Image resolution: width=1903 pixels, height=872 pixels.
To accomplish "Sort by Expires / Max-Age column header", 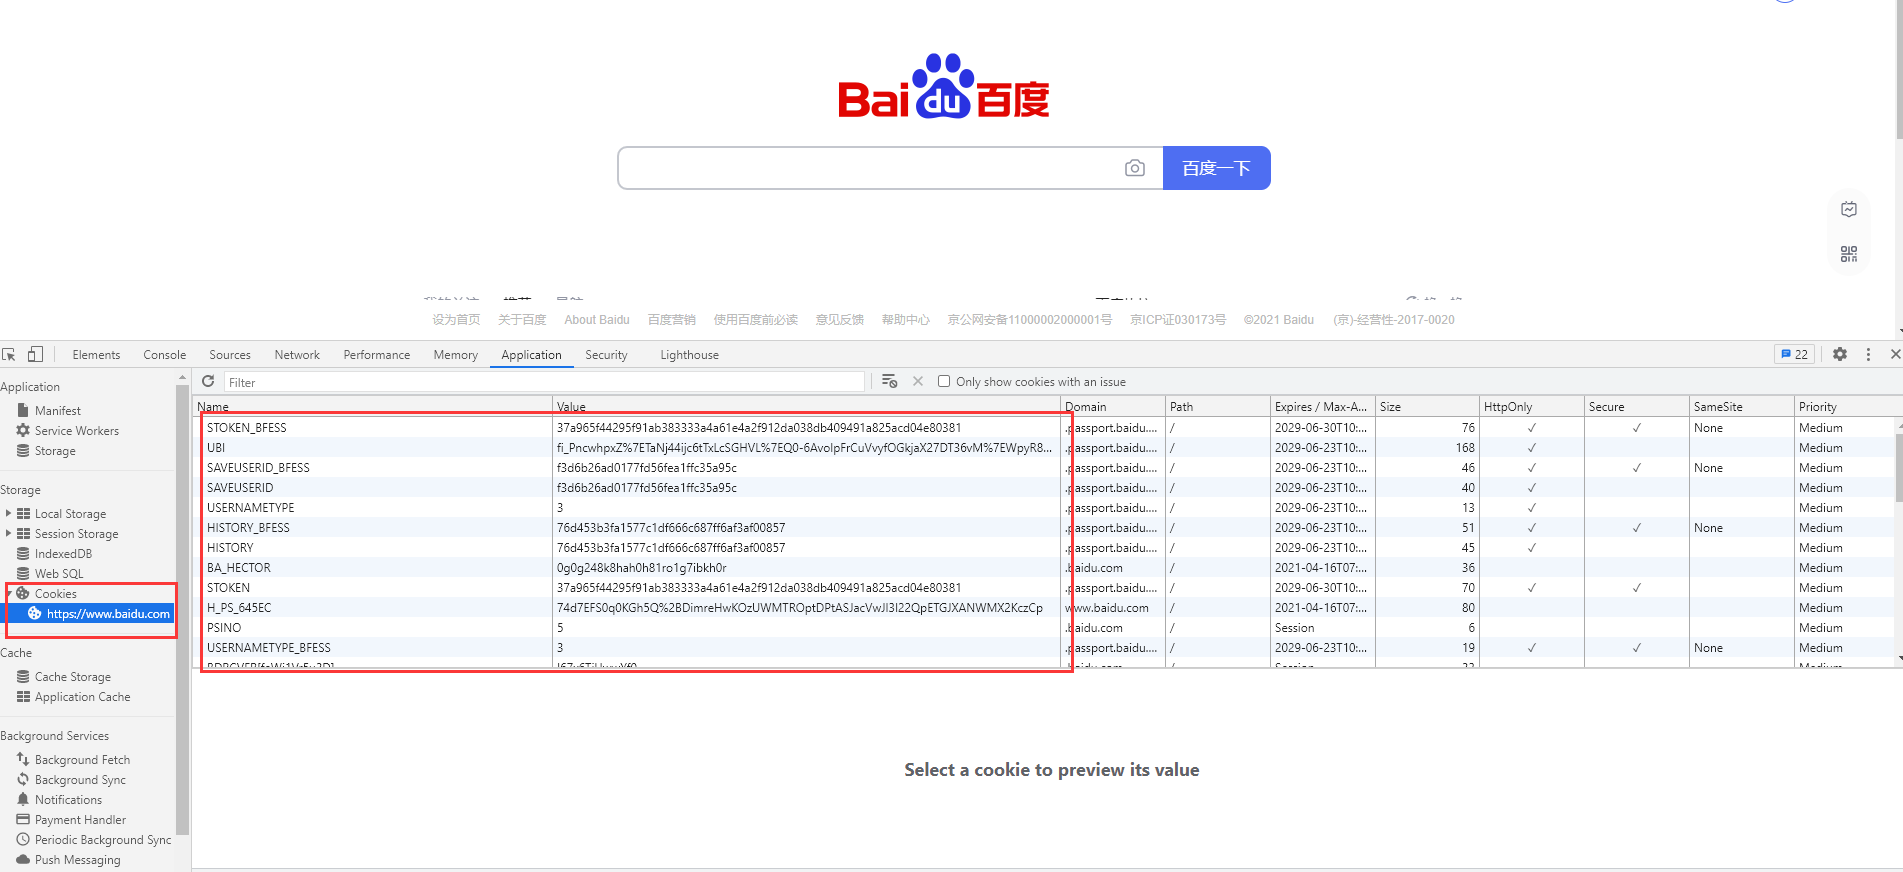I will [x=1322, y=407].
